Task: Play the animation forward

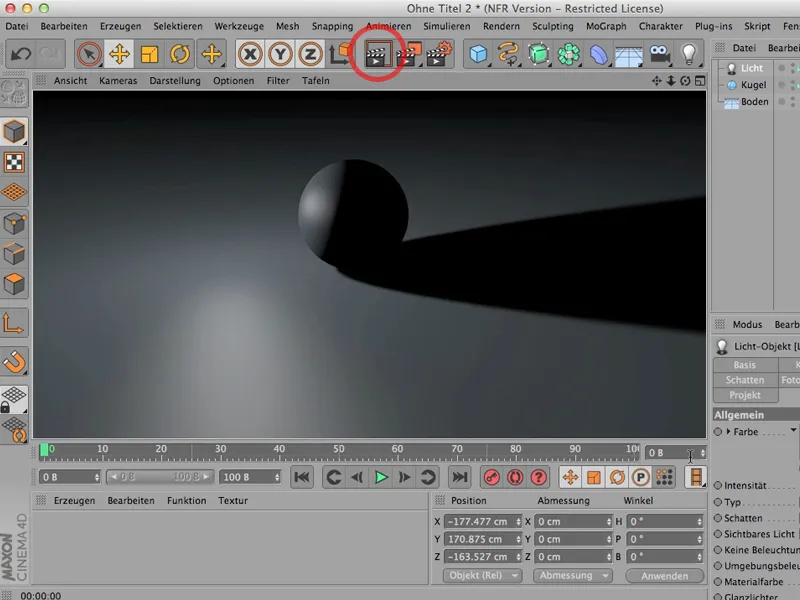Action: click(x=381, y=477)
